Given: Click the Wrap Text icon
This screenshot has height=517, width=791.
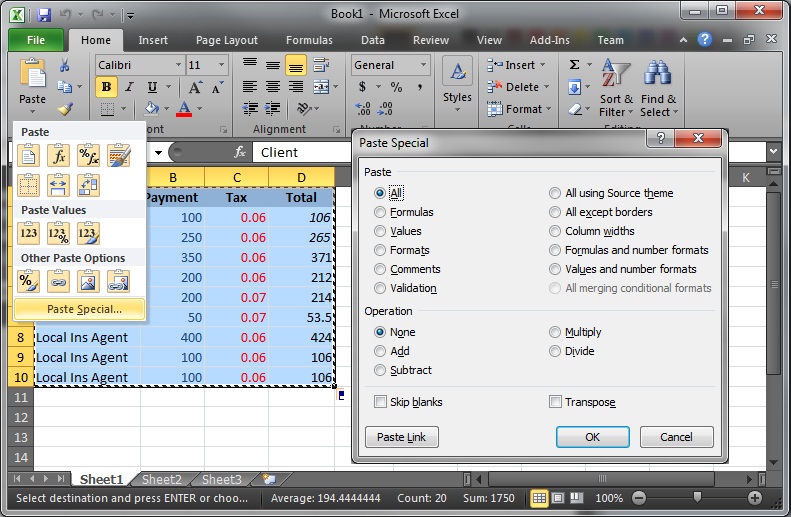Looking at the screenshot, I should click(x=321, y=65).
